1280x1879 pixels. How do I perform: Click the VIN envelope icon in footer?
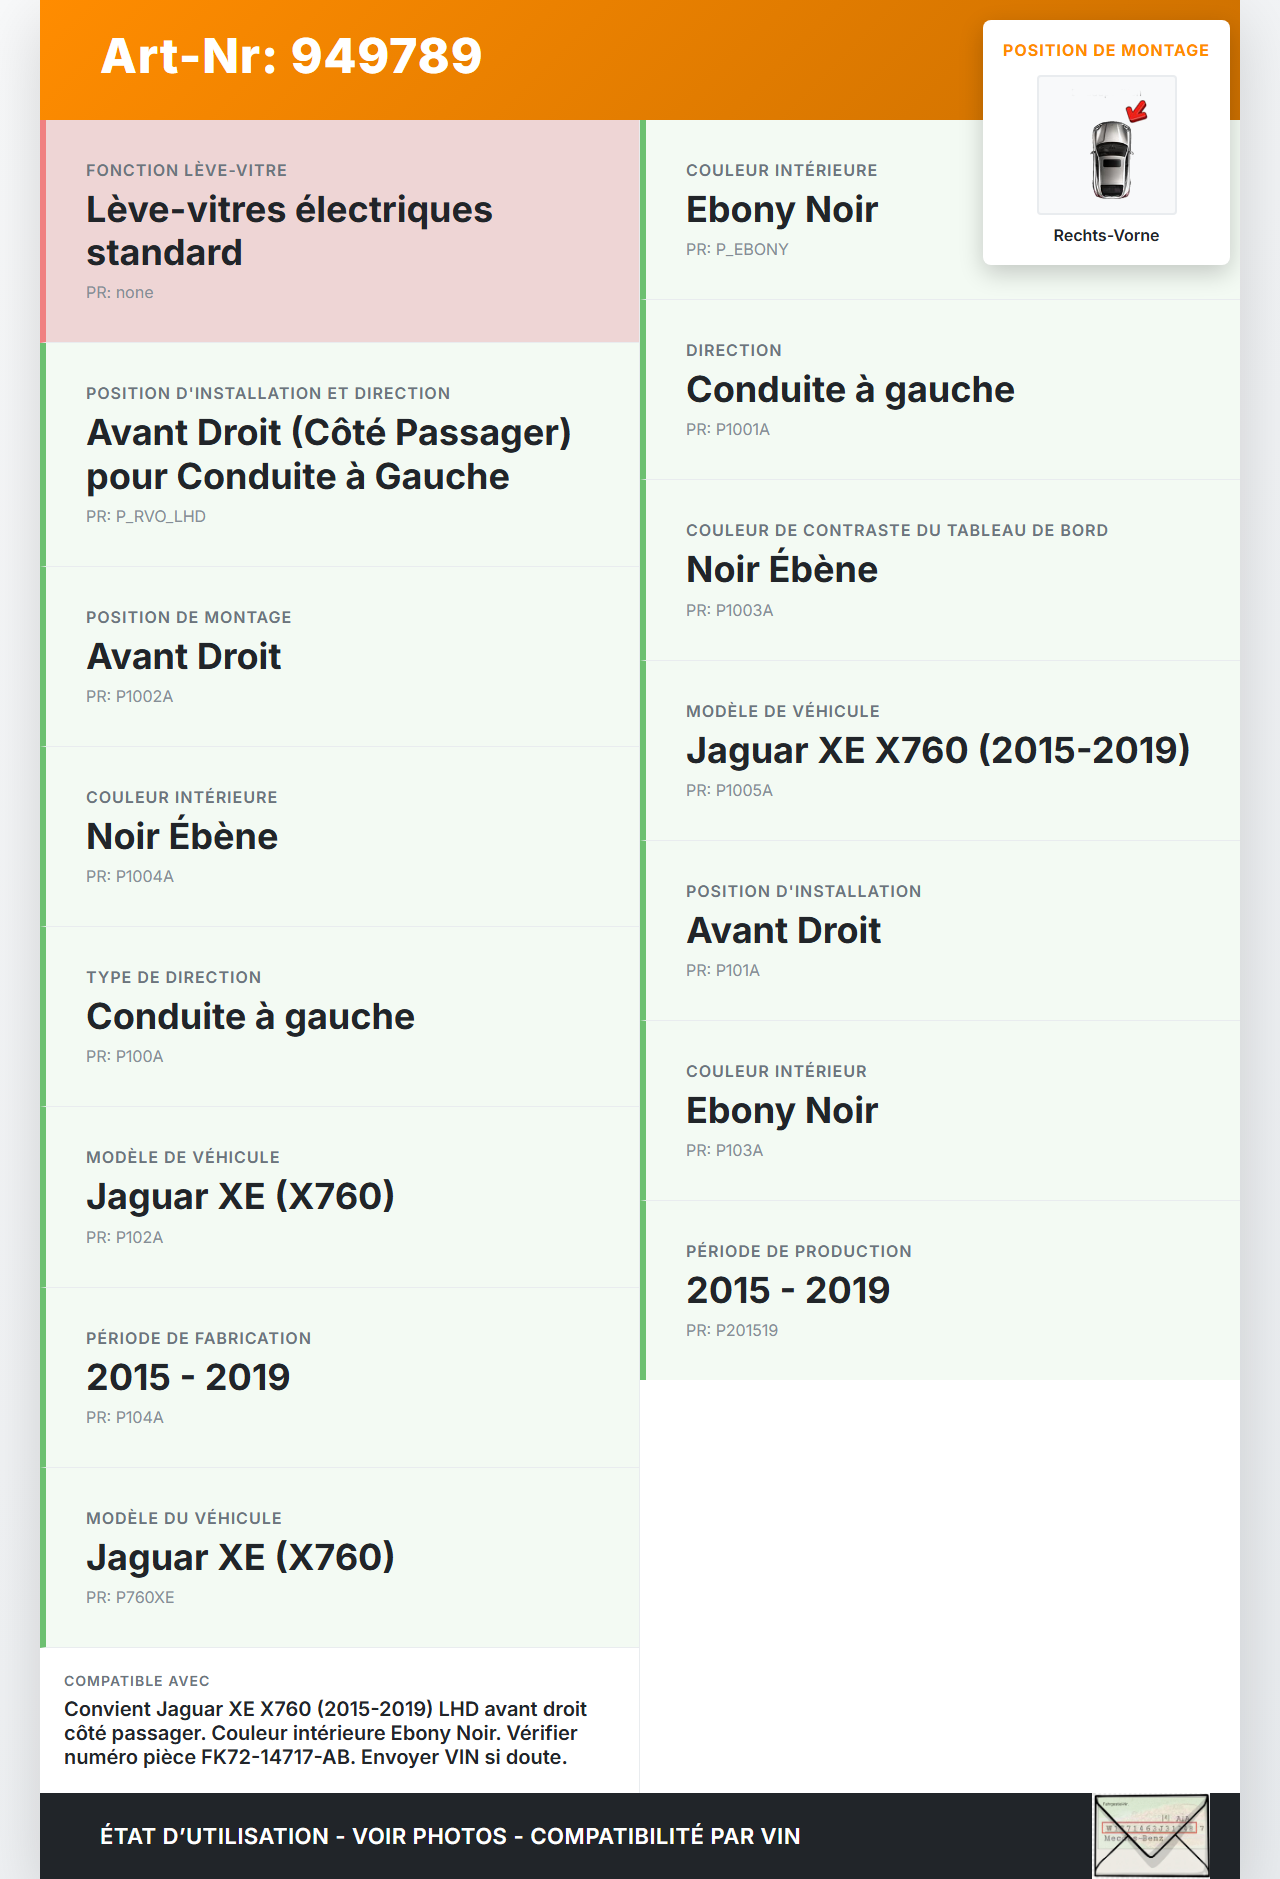click(x=1151, y=1835)
